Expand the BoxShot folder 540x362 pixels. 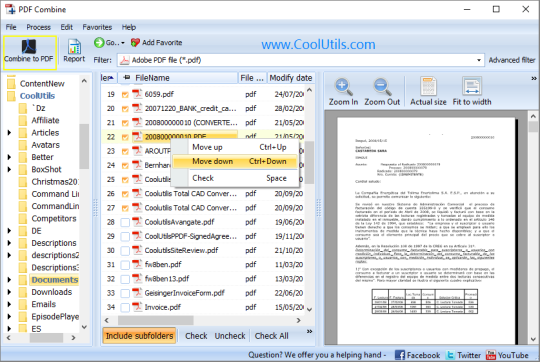(x=9, y=169)
